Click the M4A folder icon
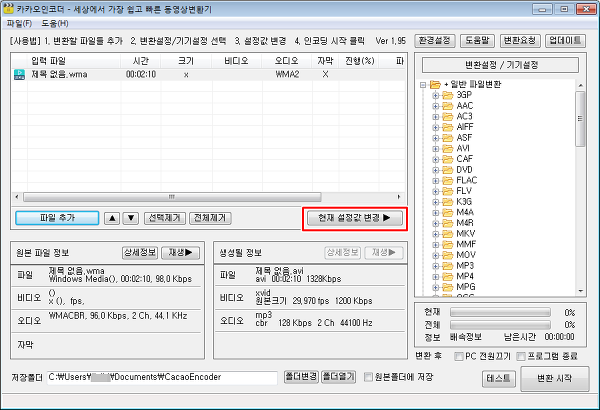The width and height of the screenshot is (600, 410). click(x=448, y=212)
